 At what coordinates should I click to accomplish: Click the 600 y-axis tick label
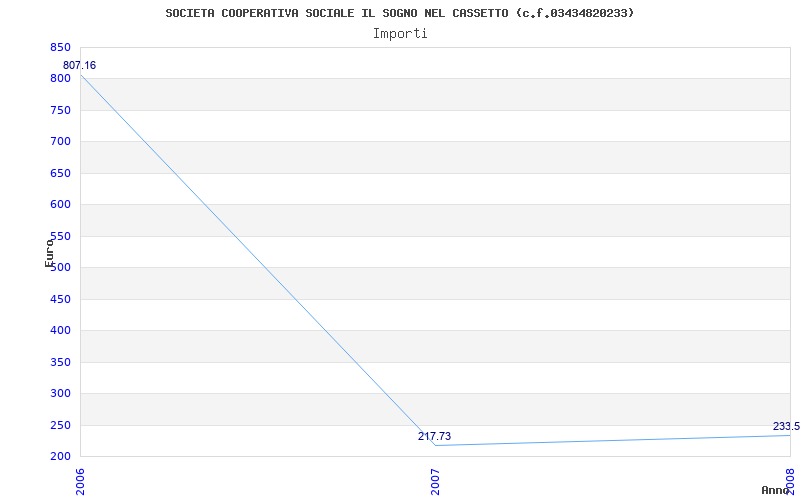(x=60, y=205)
